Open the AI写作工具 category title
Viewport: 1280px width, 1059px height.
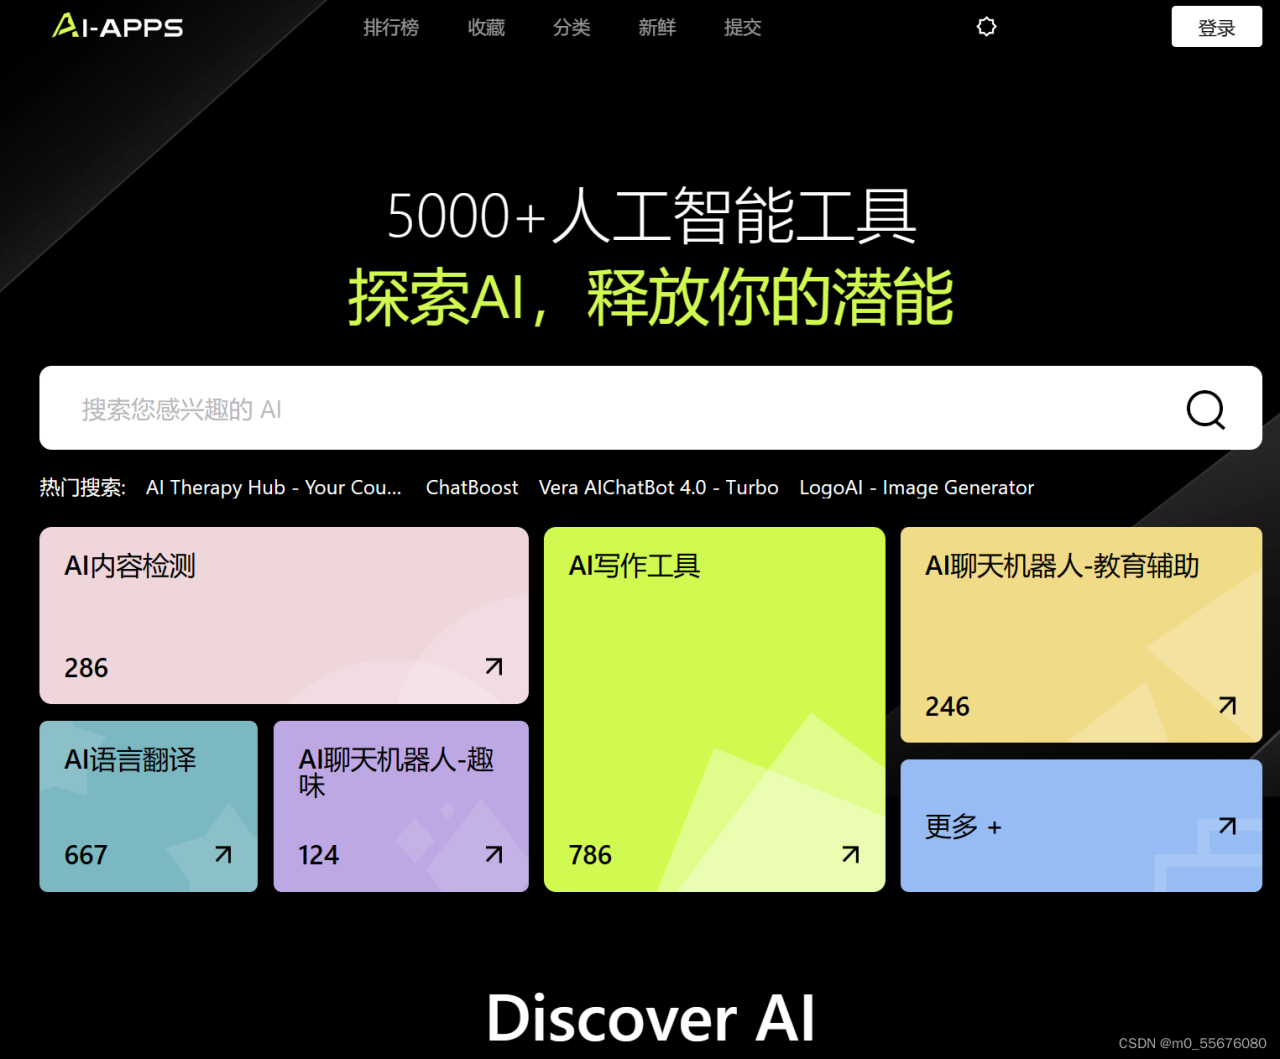click(x=634, y=566)
